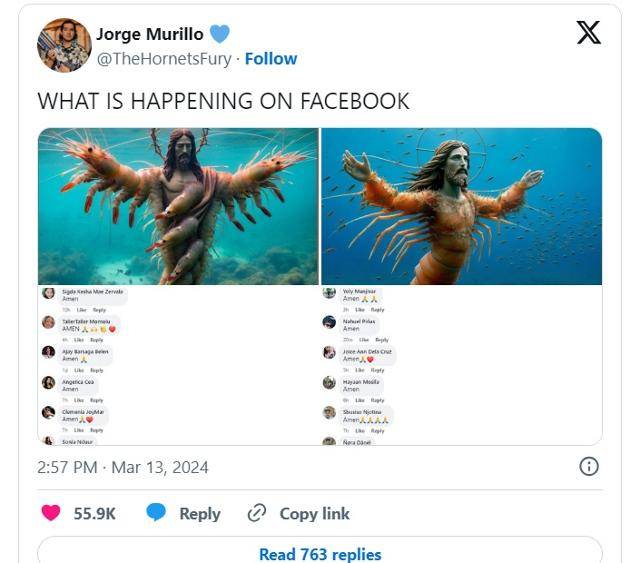Click the copy link chain icon

click(257, 513)
